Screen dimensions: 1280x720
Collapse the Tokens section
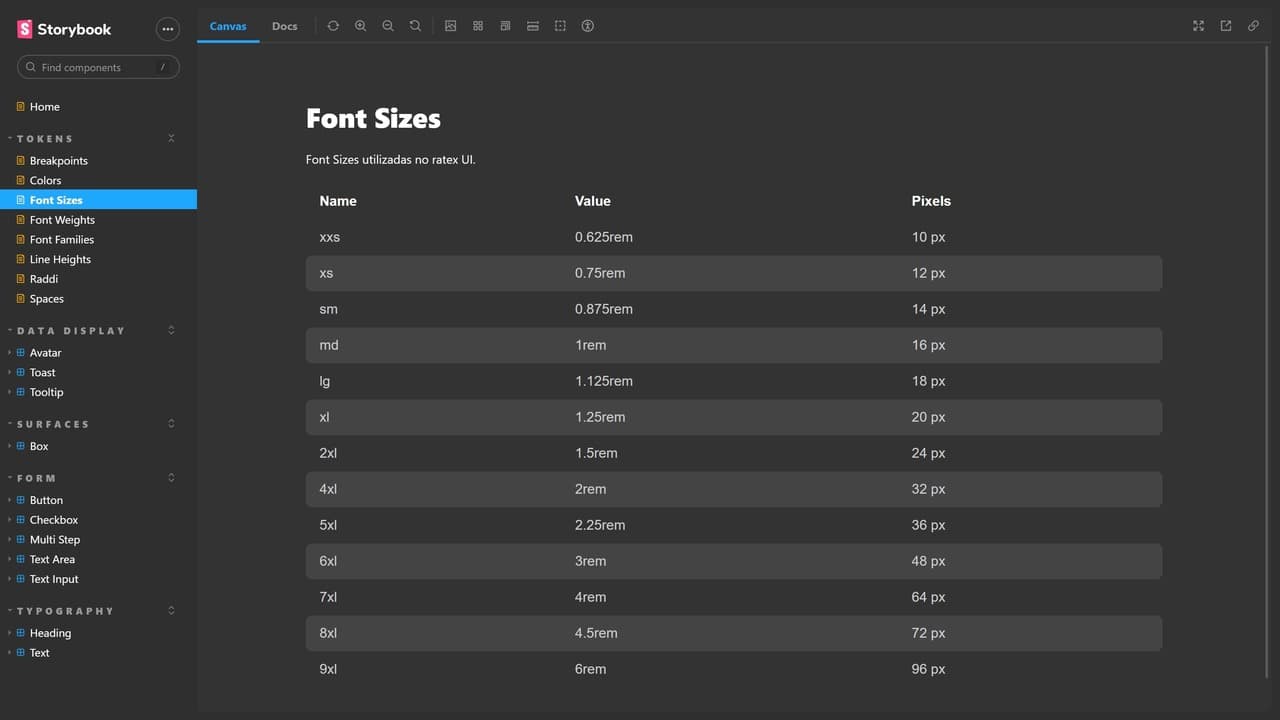coord(171,139)
